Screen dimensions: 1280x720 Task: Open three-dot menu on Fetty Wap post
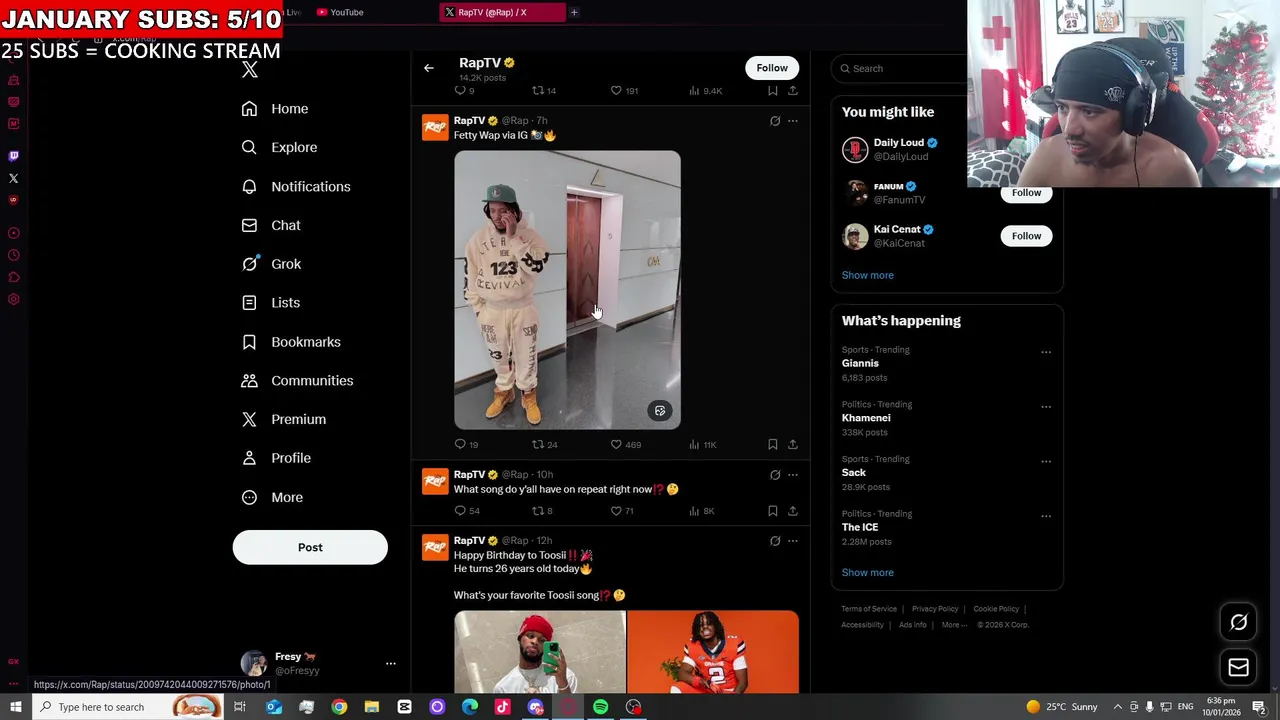793,121
